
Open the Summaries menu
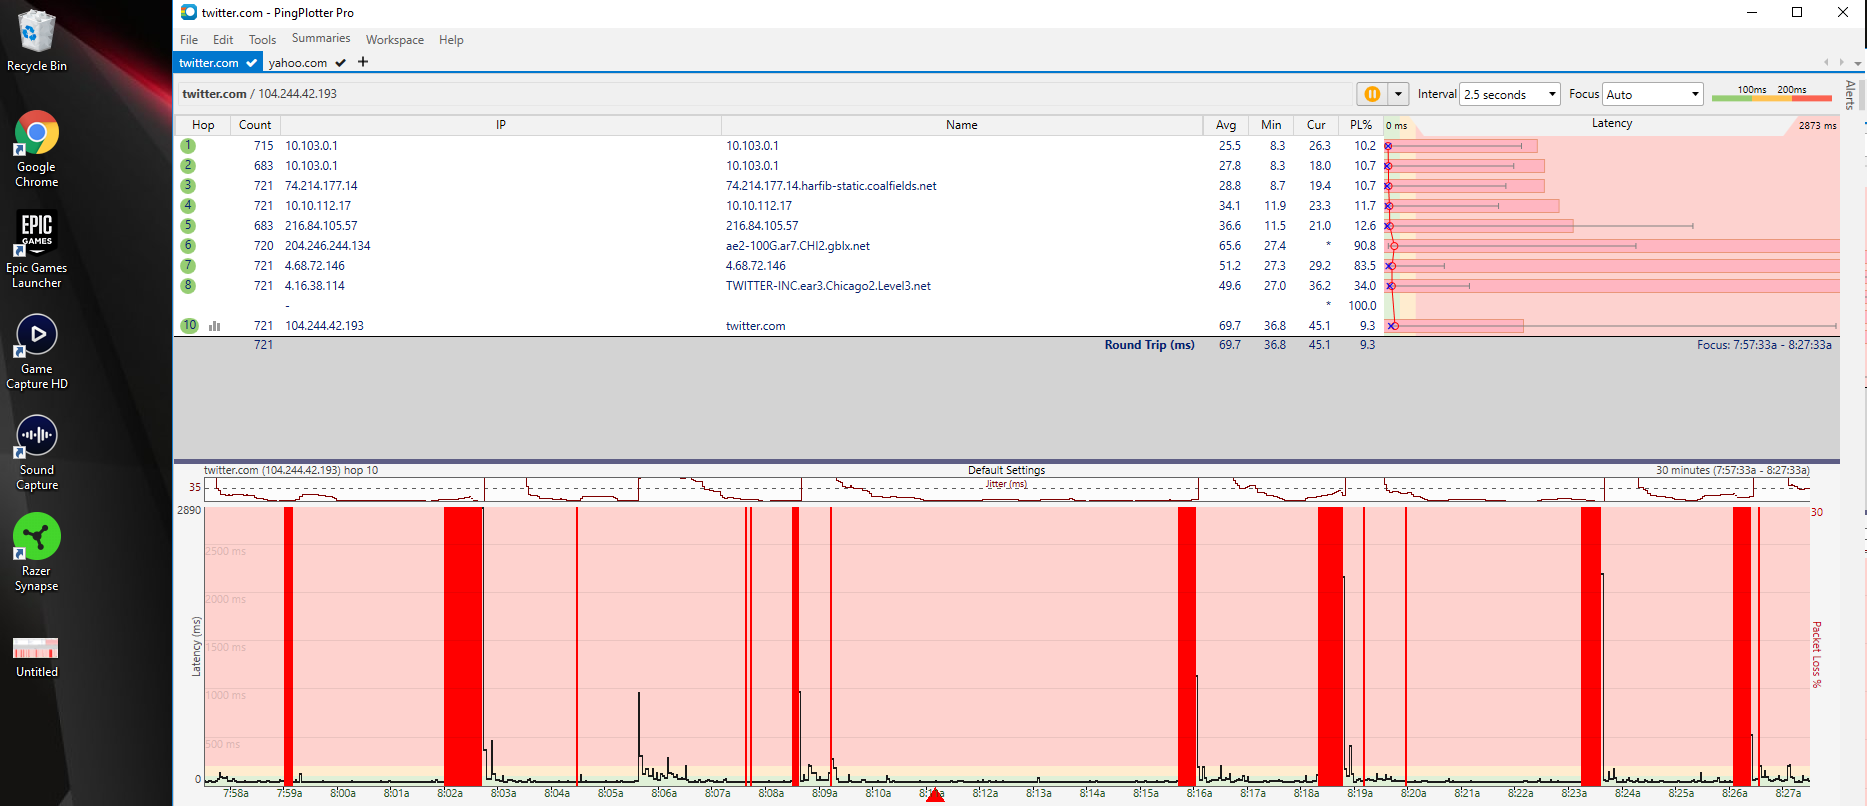pyautogui.click(x=321, y=39)
